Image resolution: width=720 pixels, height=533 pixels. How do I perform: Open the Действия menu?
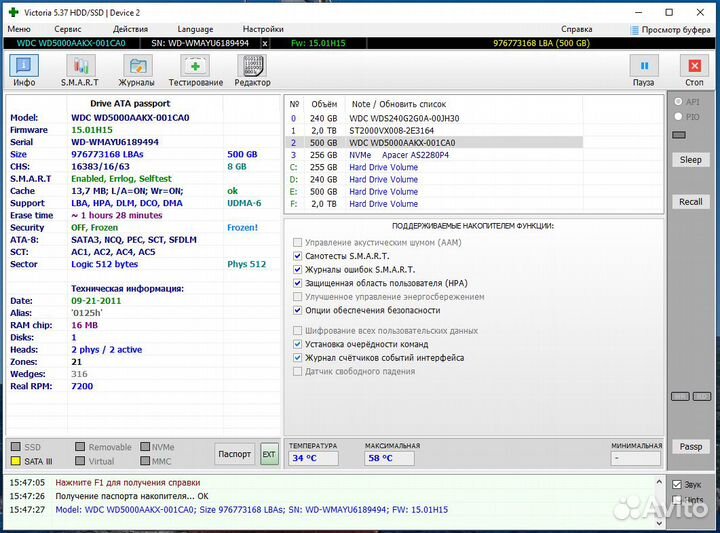[x=130, y=29]
